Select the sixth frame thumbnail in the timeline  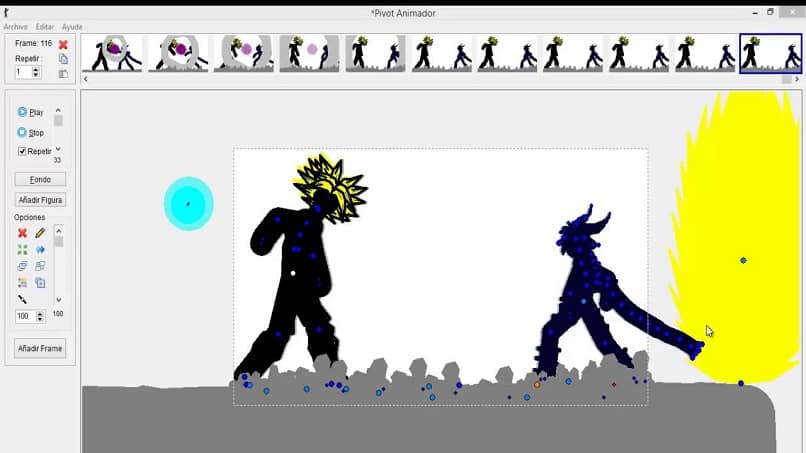point(441,53)
